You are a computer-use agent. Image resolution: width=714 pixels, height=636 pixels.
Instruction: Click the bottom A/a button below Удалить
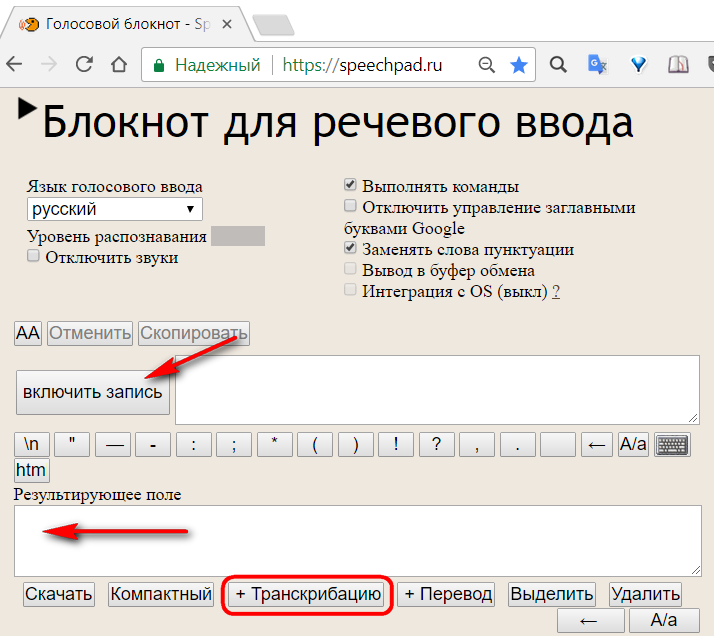tap(664, 621)
